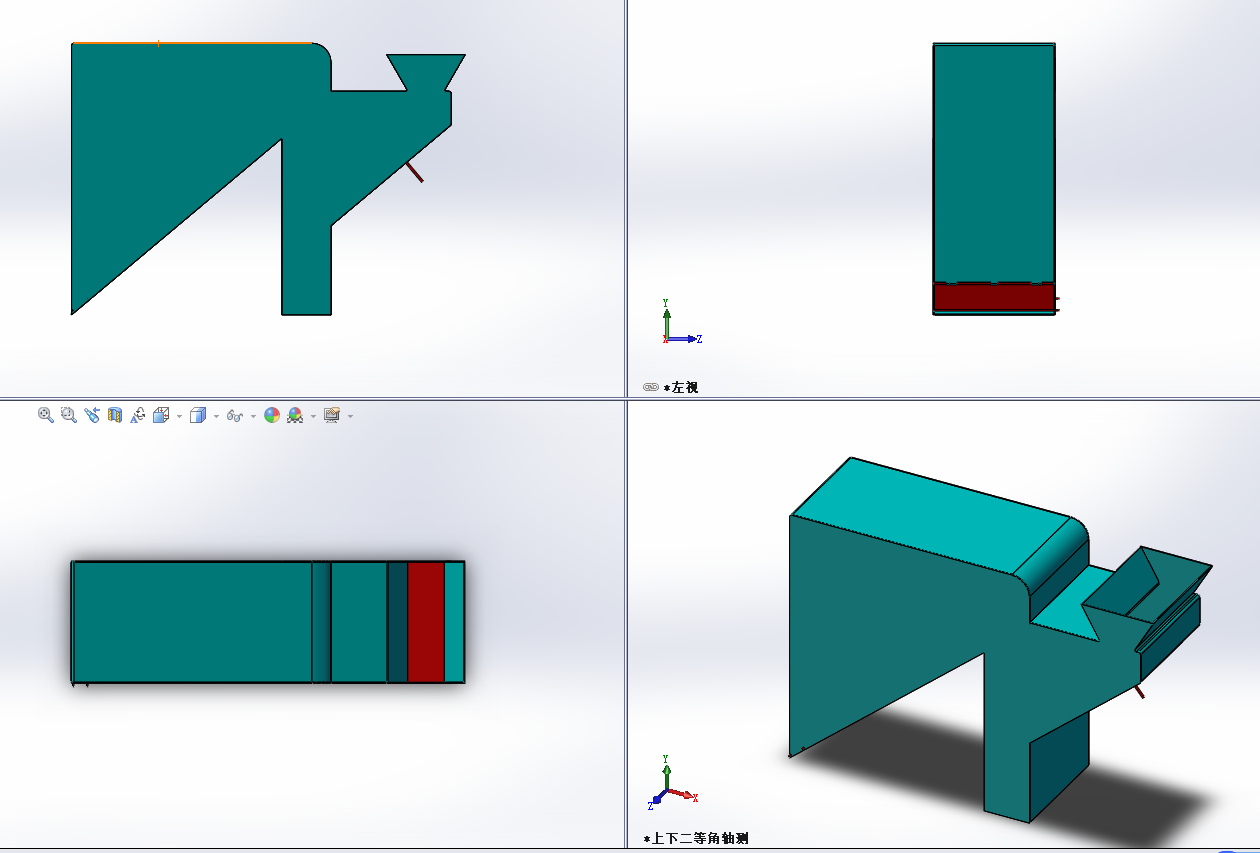Open the View Orientation cube icon
1260x853 pixels.
[161, 415]
